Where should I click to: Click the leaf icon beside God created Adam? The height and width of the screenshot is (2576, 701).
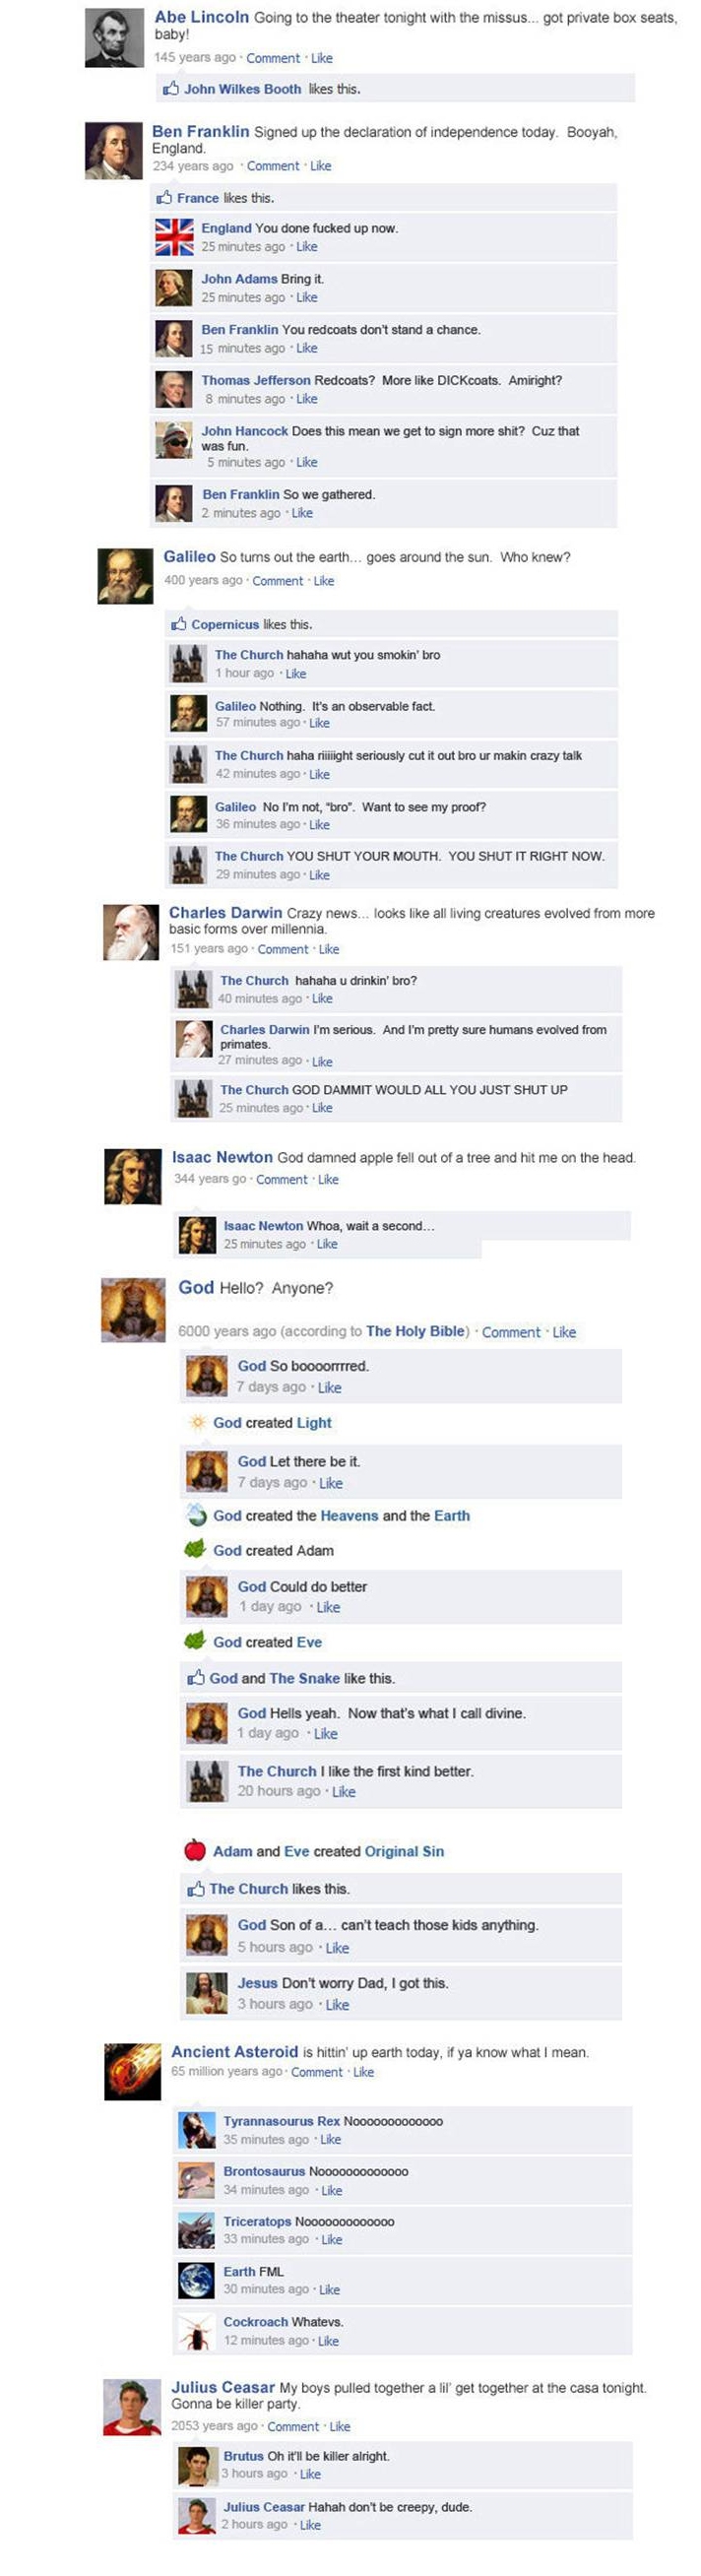pos(195,1549)
